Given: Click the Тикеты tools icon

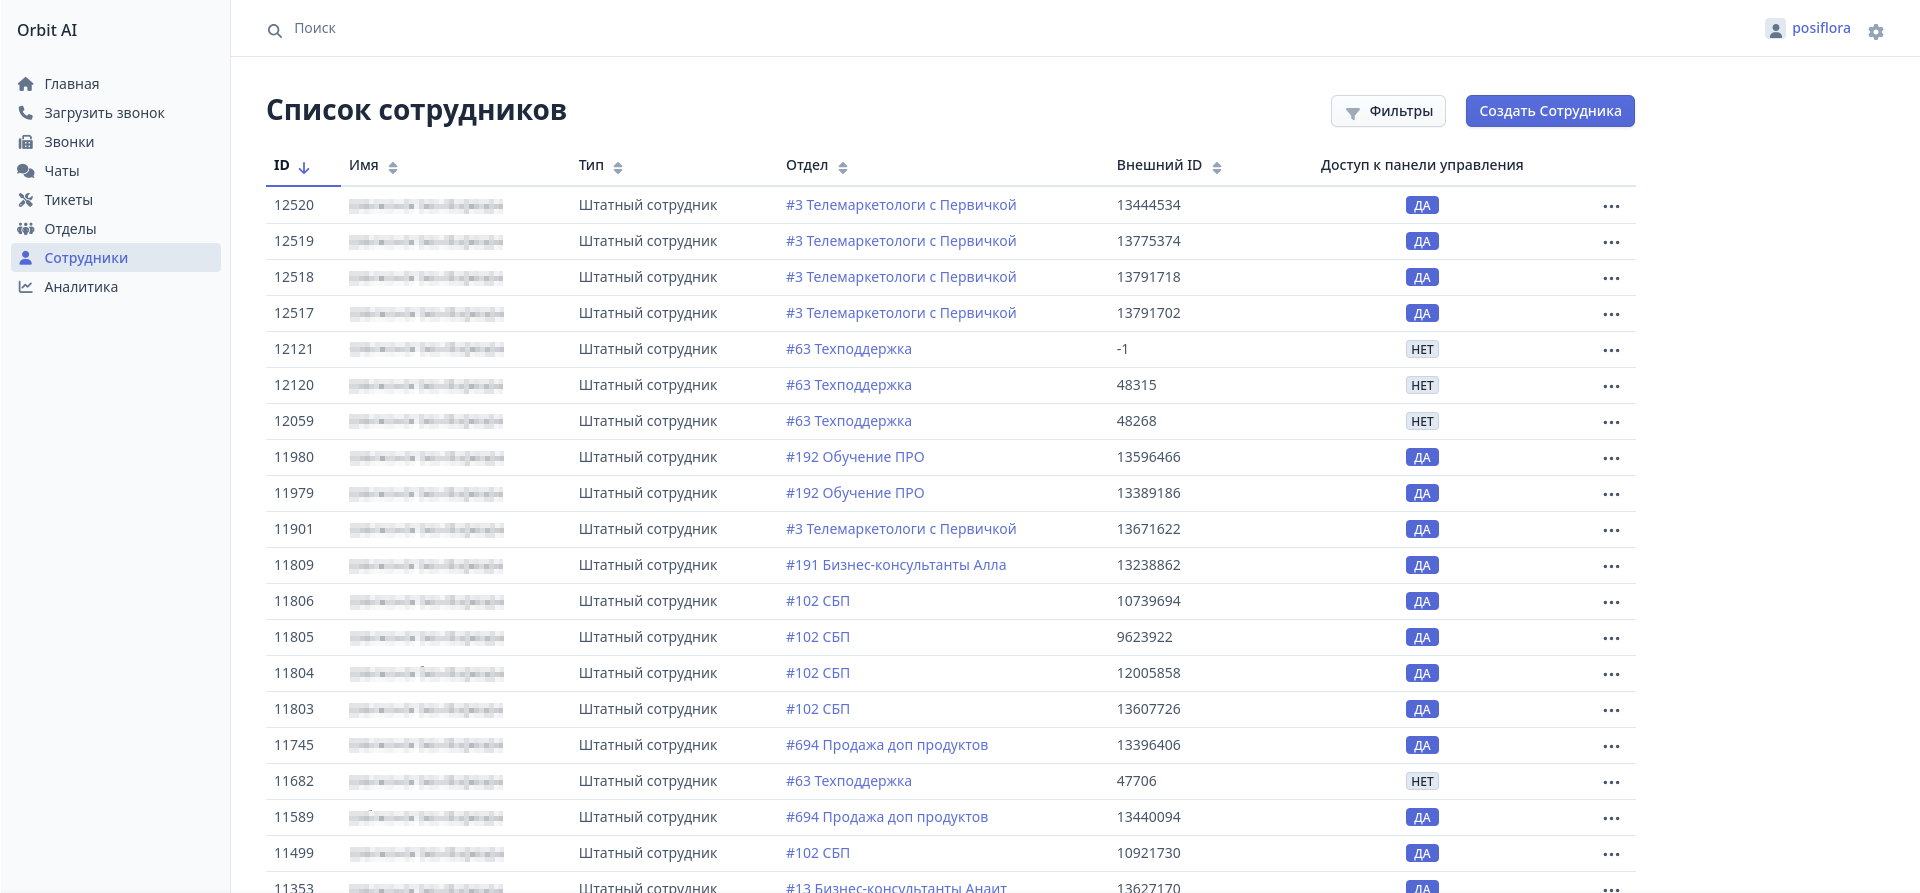Looking at the screenshot, I should pos(26,200).
